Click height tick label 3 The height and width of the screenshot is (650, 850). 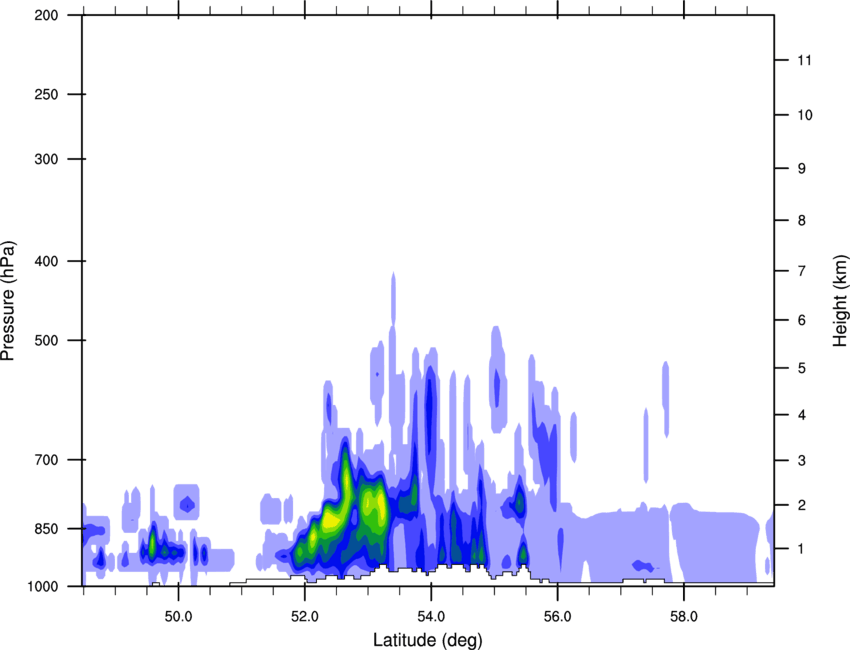tap(802, 460)
